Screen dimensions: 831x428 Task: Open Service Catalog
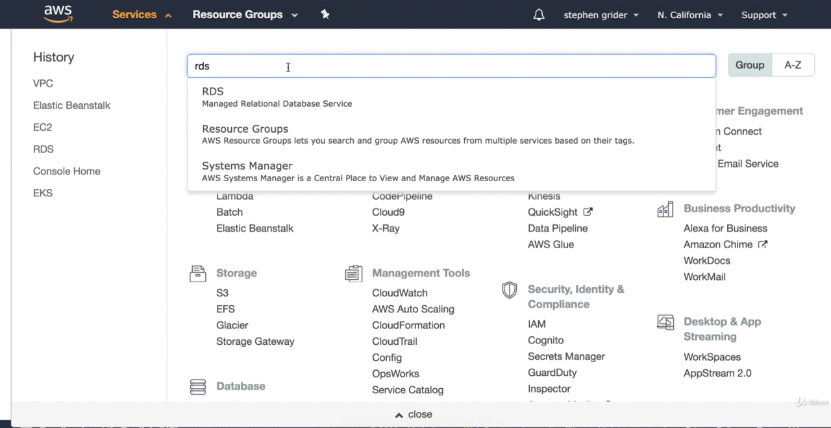click(408, 390)
